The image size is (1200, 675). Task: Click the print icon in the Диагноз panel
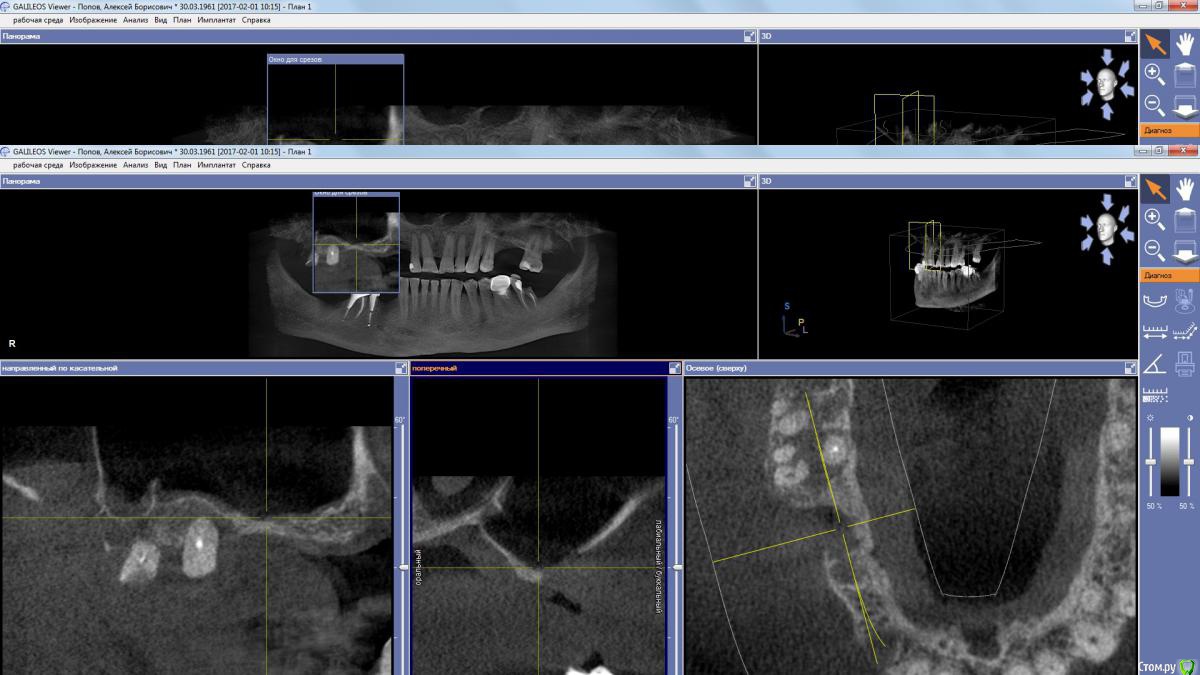point(1184,362)
